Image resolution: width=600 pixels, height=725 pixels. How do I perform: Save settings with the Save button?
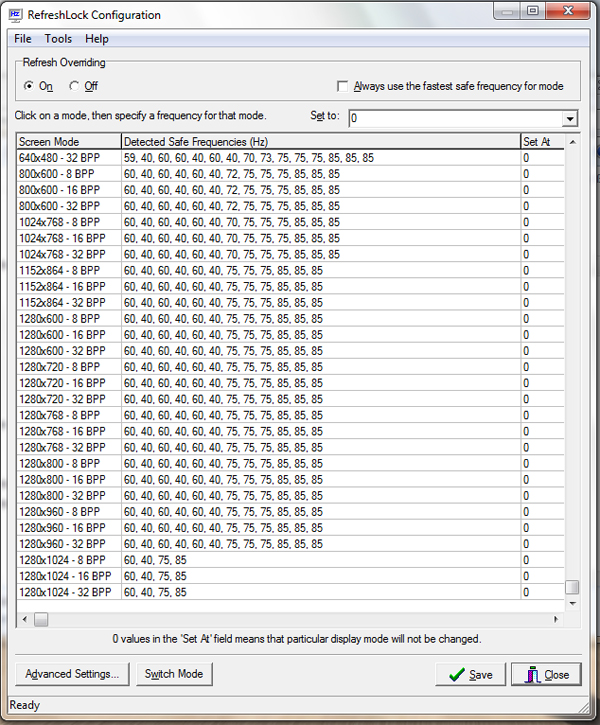[x=471, y=675]
